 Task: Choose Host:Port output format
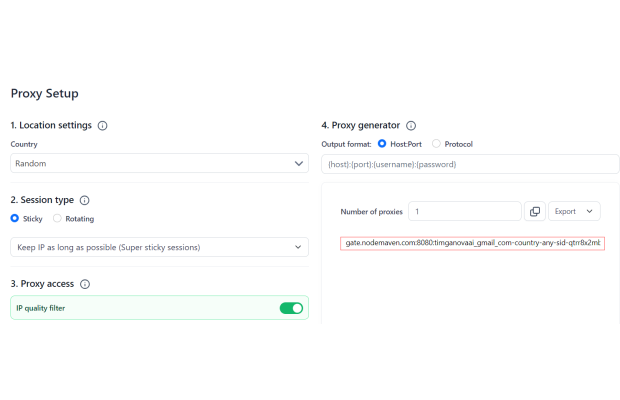pos(382,144)
